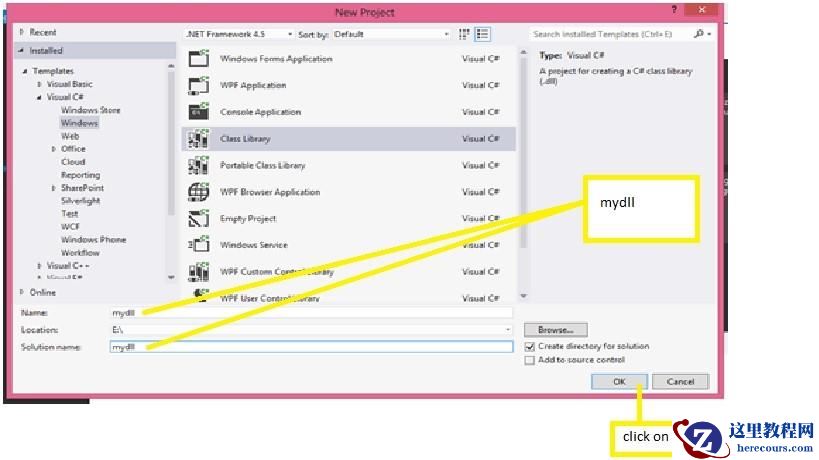Select the Cloud tree node
The height and width of the screenshot is (460, 819).
point(73,162)
